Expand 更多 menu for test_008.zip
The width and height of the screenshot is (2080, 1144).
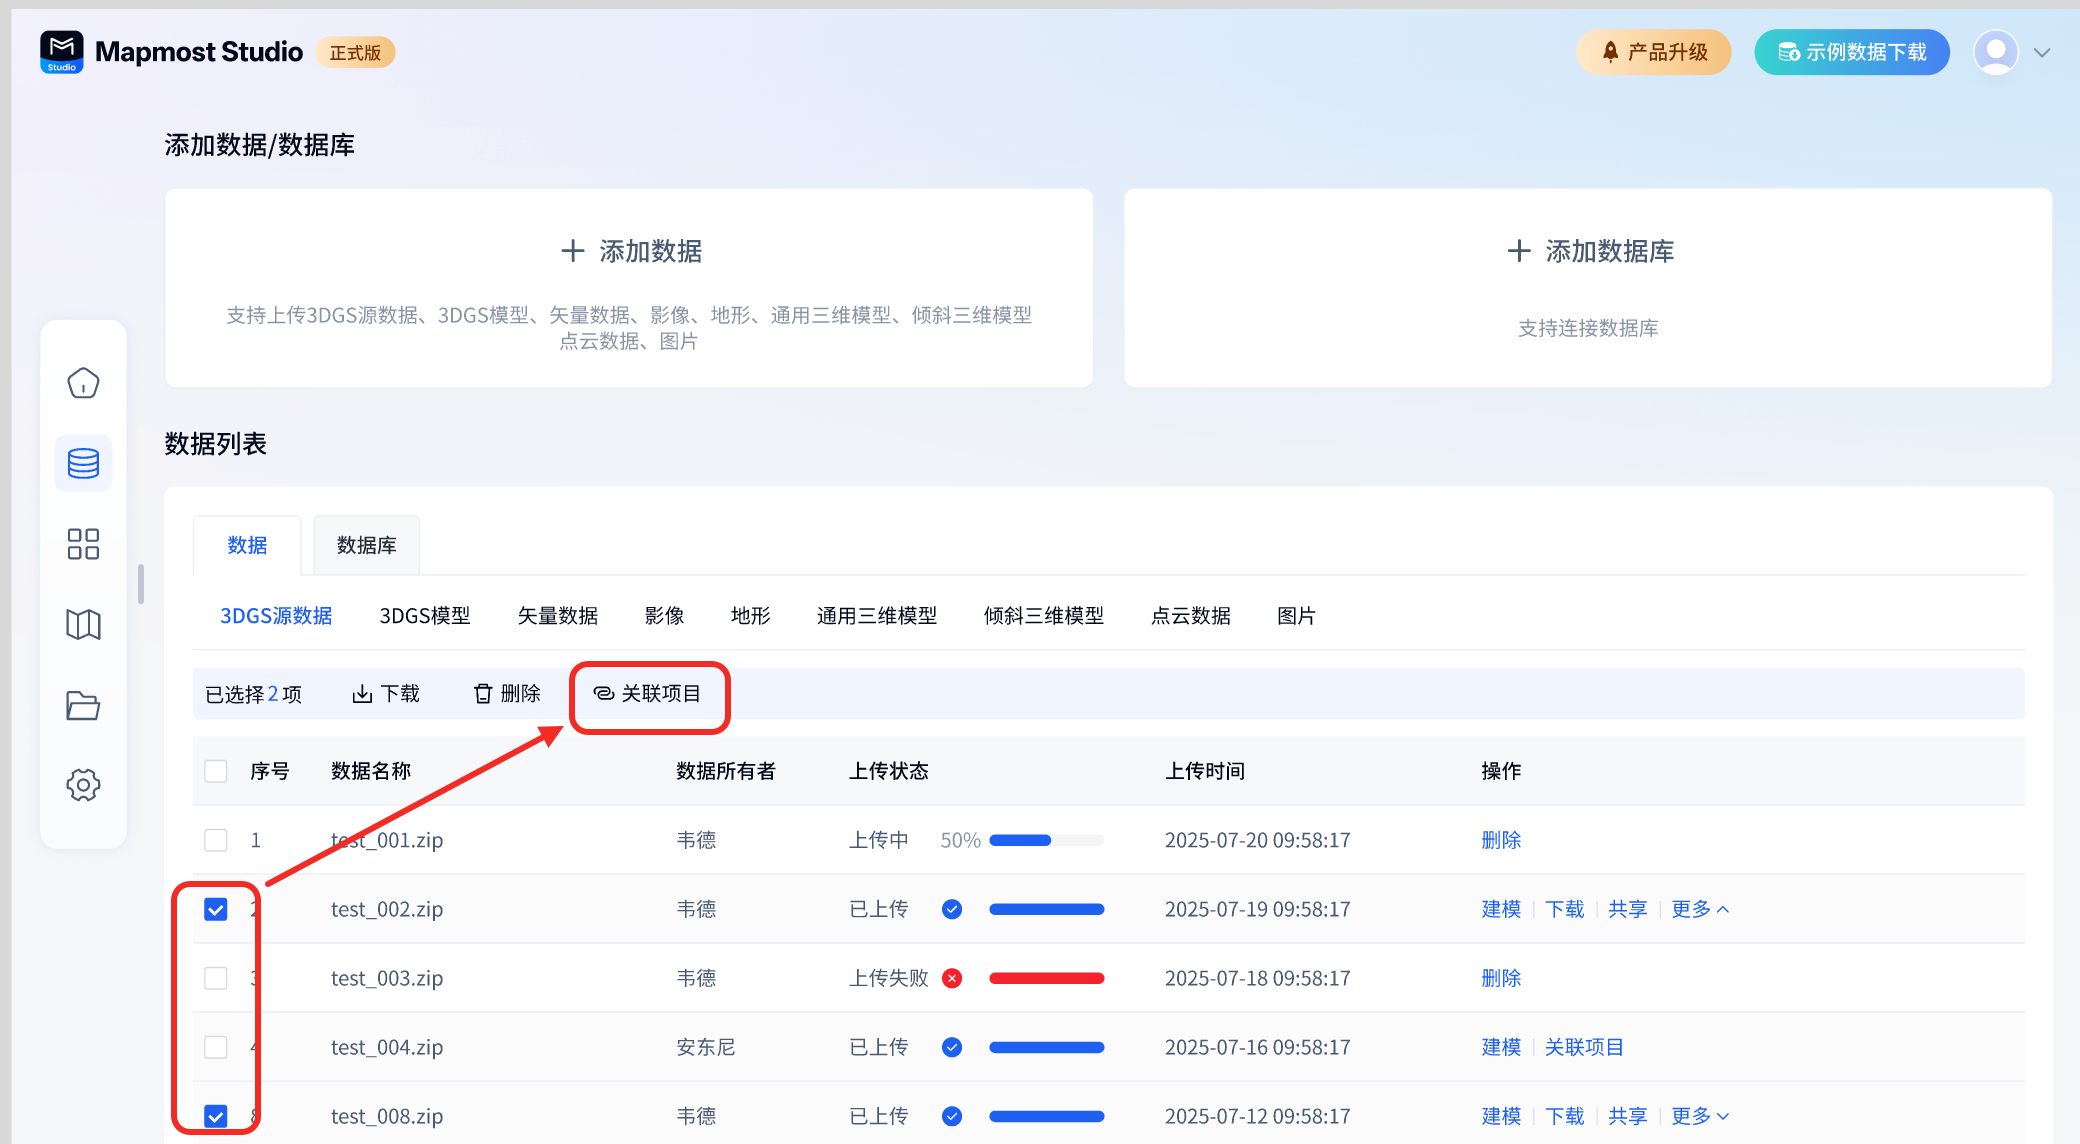click(1700, 1116)
